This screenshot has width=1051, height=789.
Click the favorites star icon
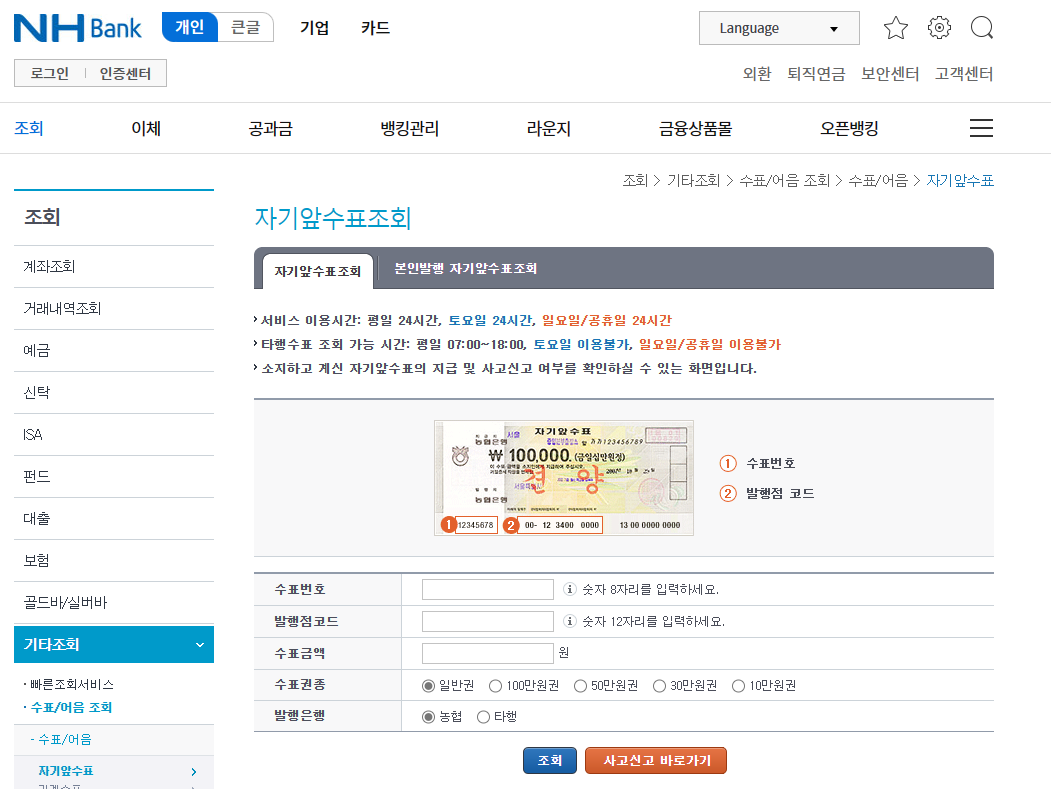(895, 27)
